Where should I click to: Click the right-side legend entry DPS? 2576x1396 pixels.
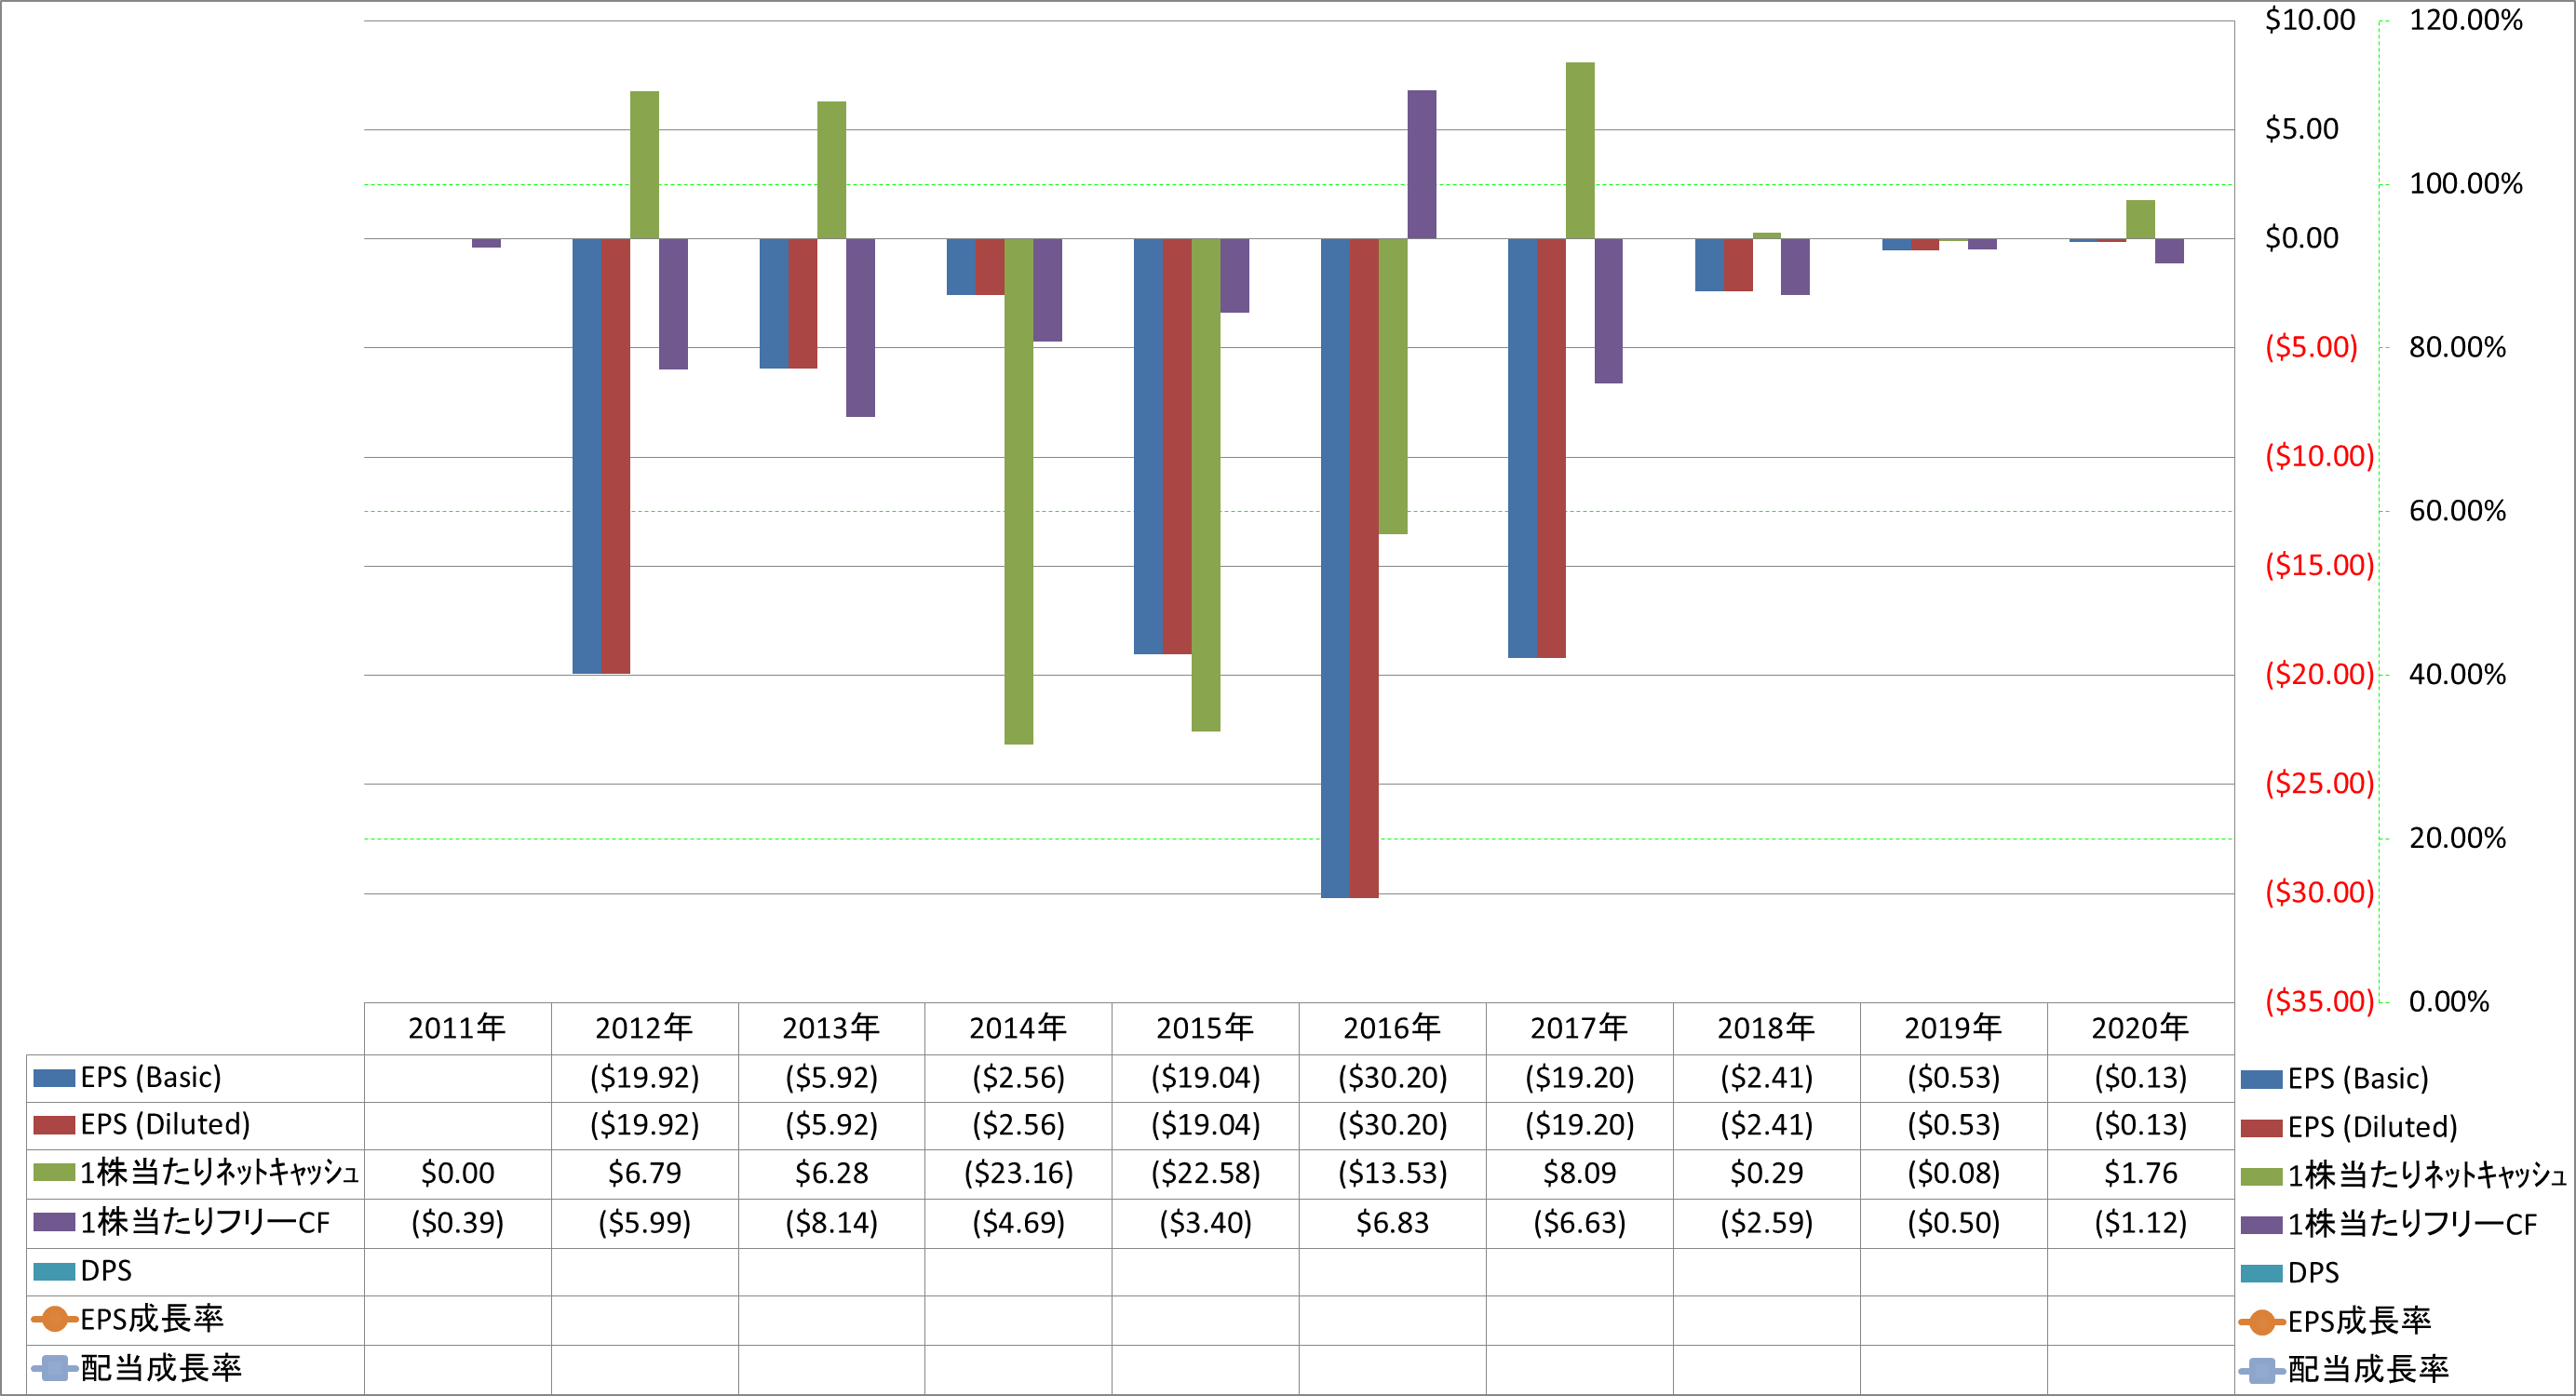[2290, 1273]
